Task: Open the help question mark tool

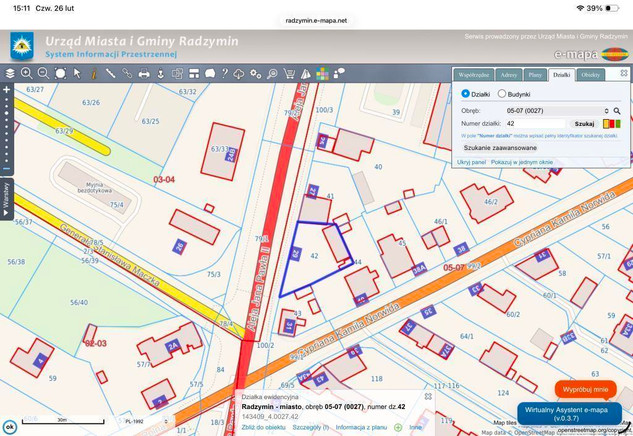Action: [x=225, y=74]
